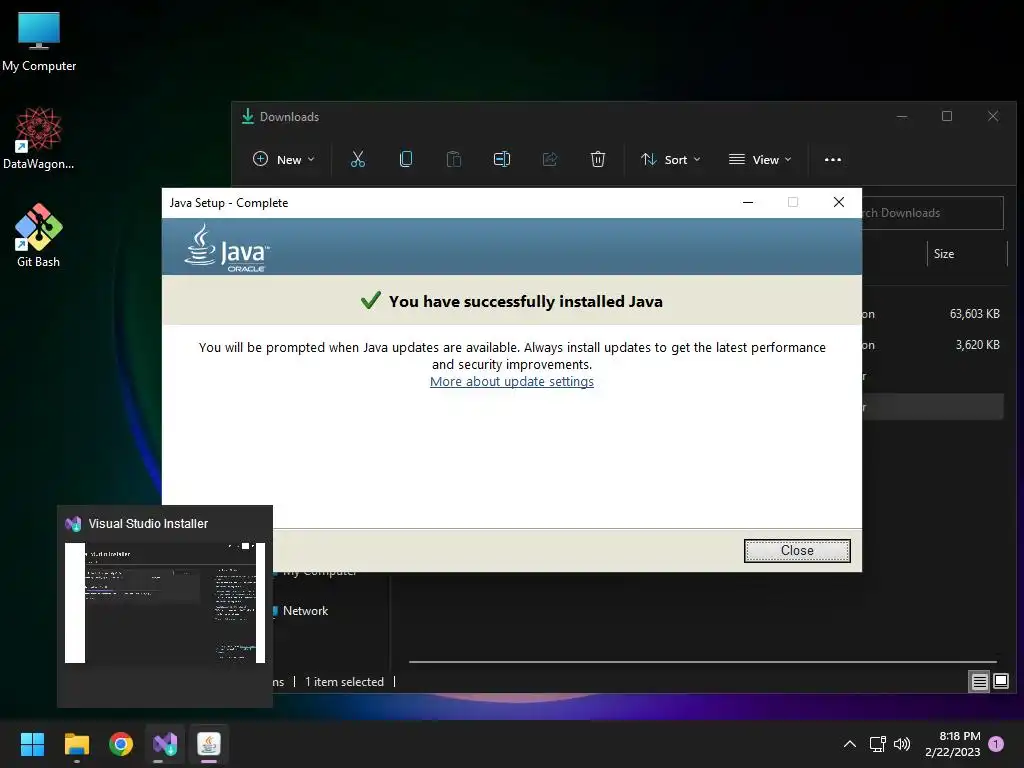Viewport: 1024px width, 768px height.
Task: Open Google Chrome from the taskbar
Action: click(x=121, y=744)
